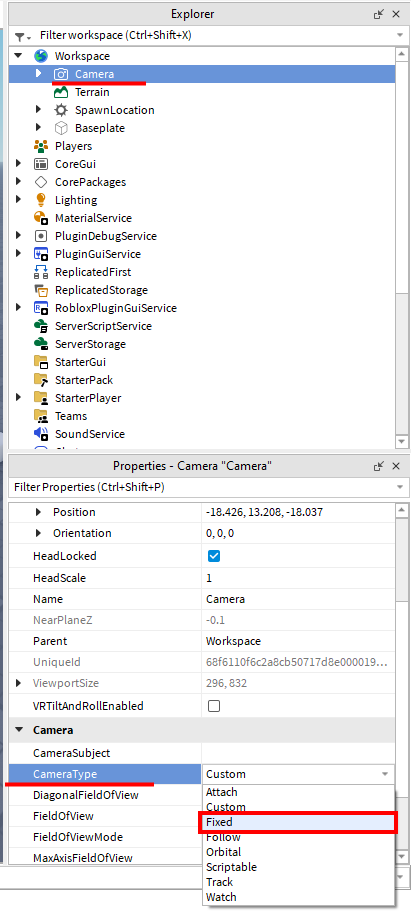Open the Explorer filter dropdown arrow

point(400,35)
